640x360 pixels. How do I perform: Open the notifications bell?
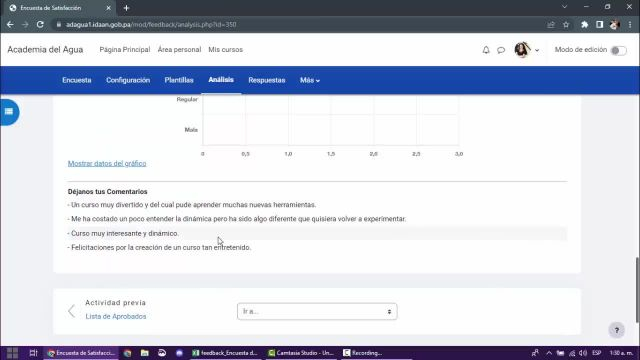tap(486, 50)
